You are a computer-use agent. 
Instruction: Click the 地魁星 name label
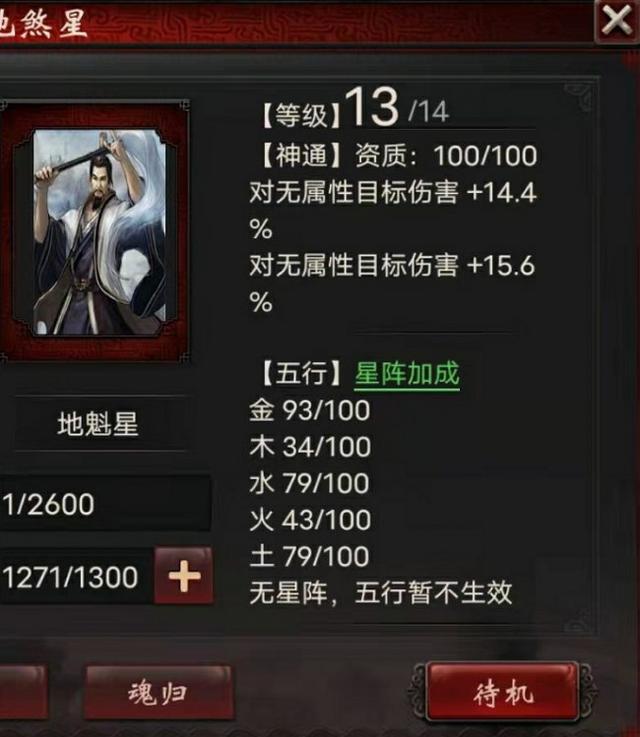pos(98,424)
